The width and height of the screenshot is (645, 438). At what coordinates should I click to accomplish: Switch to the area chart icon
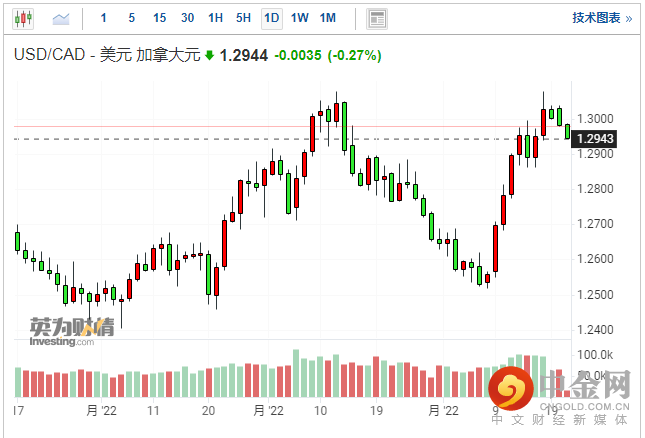point(61,18)
